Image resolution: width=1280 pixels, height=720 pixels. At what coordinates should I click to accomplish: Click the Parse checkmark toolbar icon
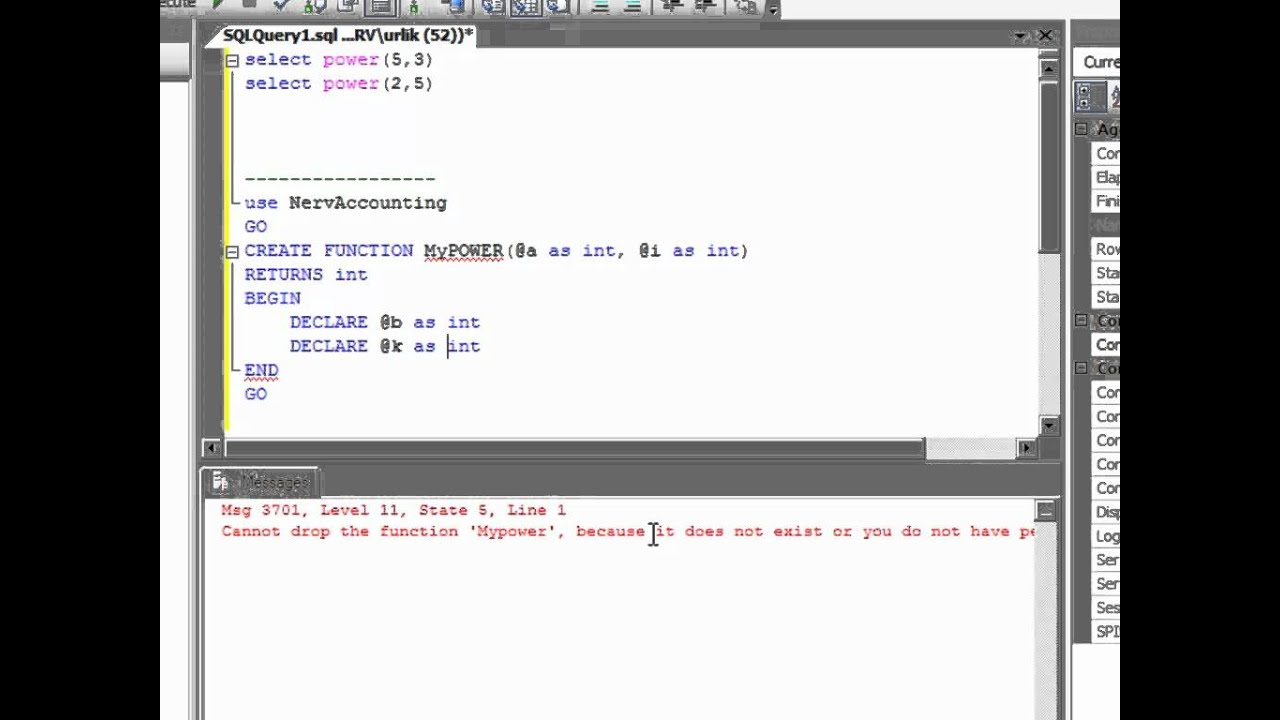coord(281,5)
